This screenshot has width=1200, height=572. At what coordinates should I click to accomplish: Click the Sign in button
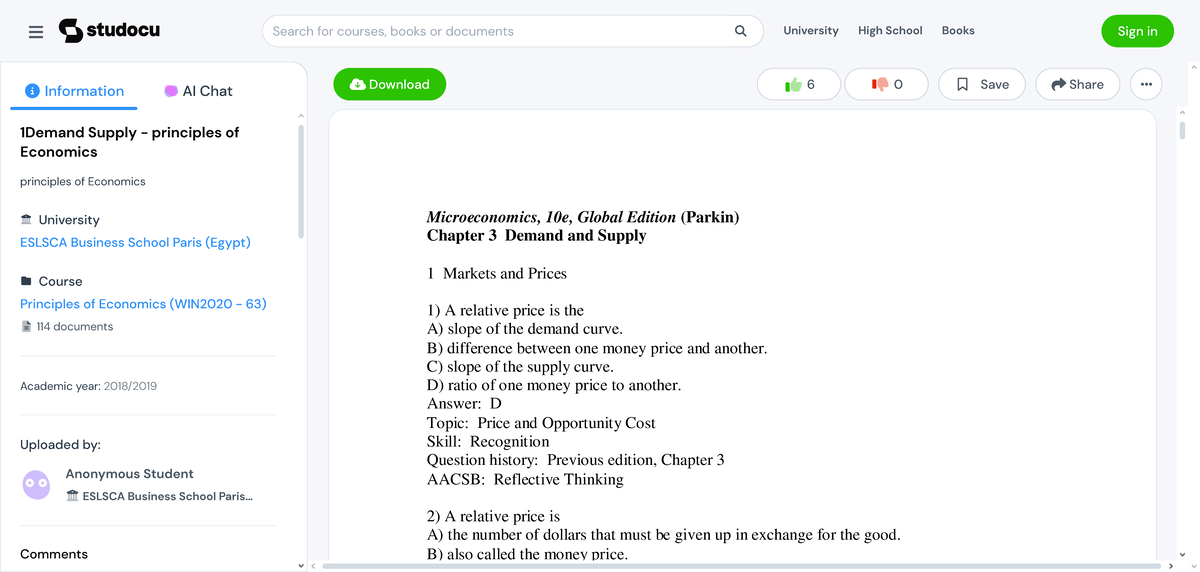tap(1137, 31)
